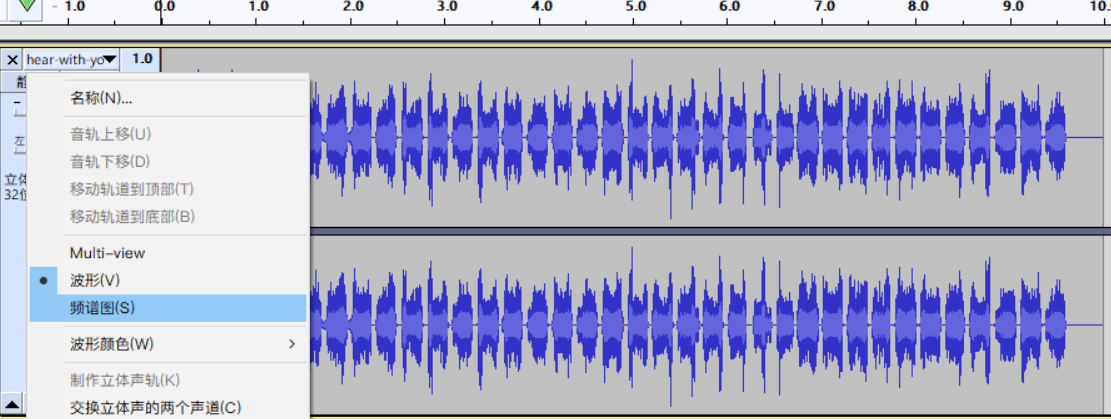Click the timeline ruler at 2.0 seconds

point(352,6)
